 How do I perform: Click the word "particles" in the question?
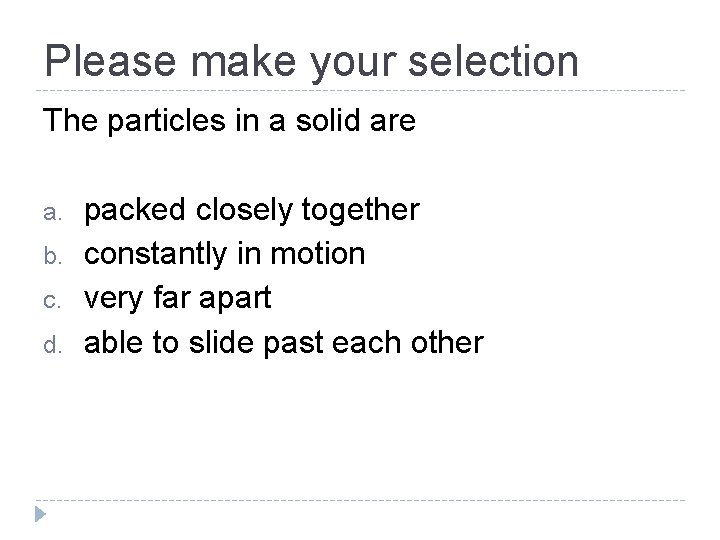pos(180,124)
